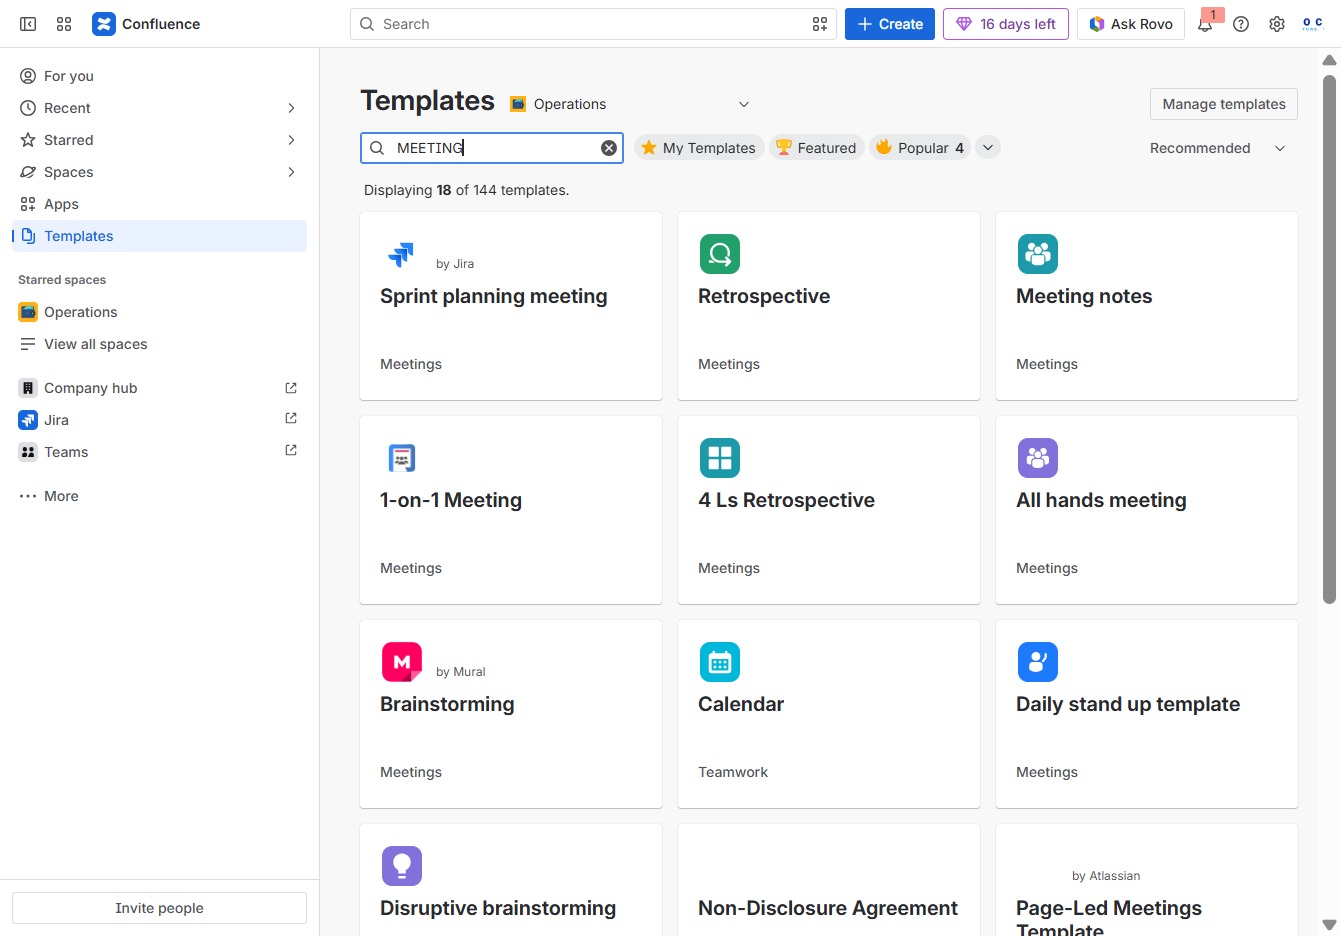
Task: Select the Calendar template title
Action: tap(741, 704)
